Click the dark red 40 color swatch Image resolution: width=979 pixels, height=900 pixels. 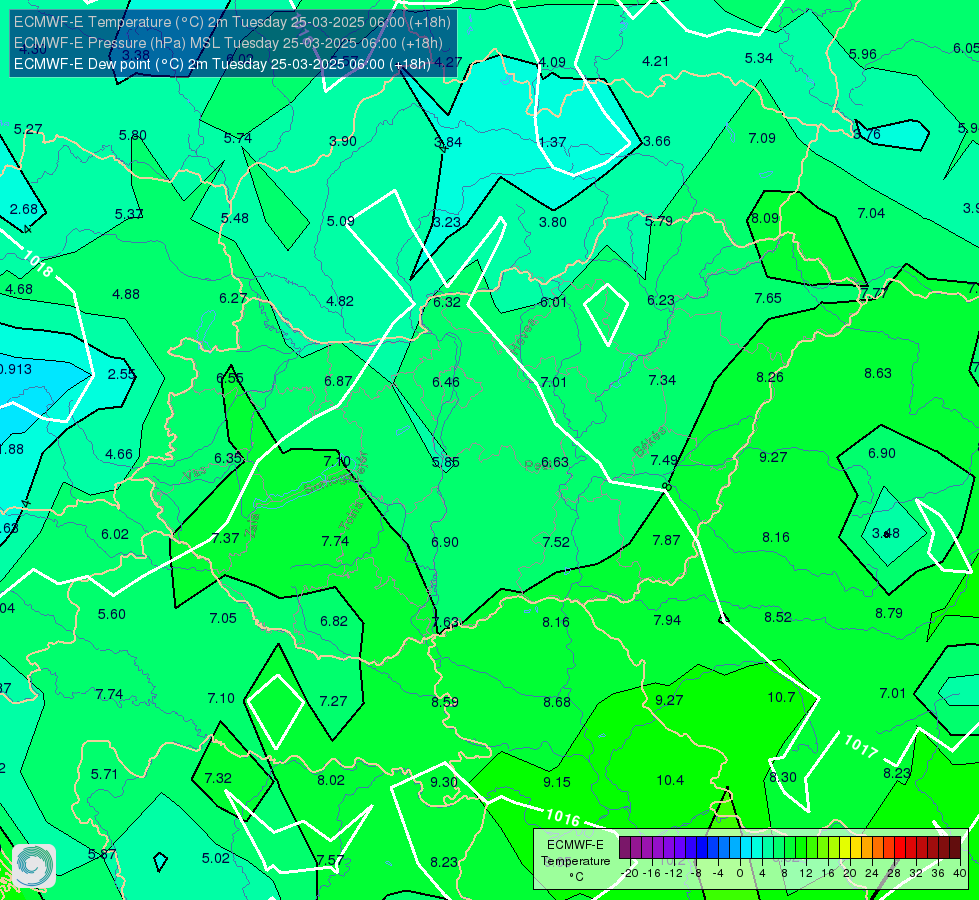point(955,848)
